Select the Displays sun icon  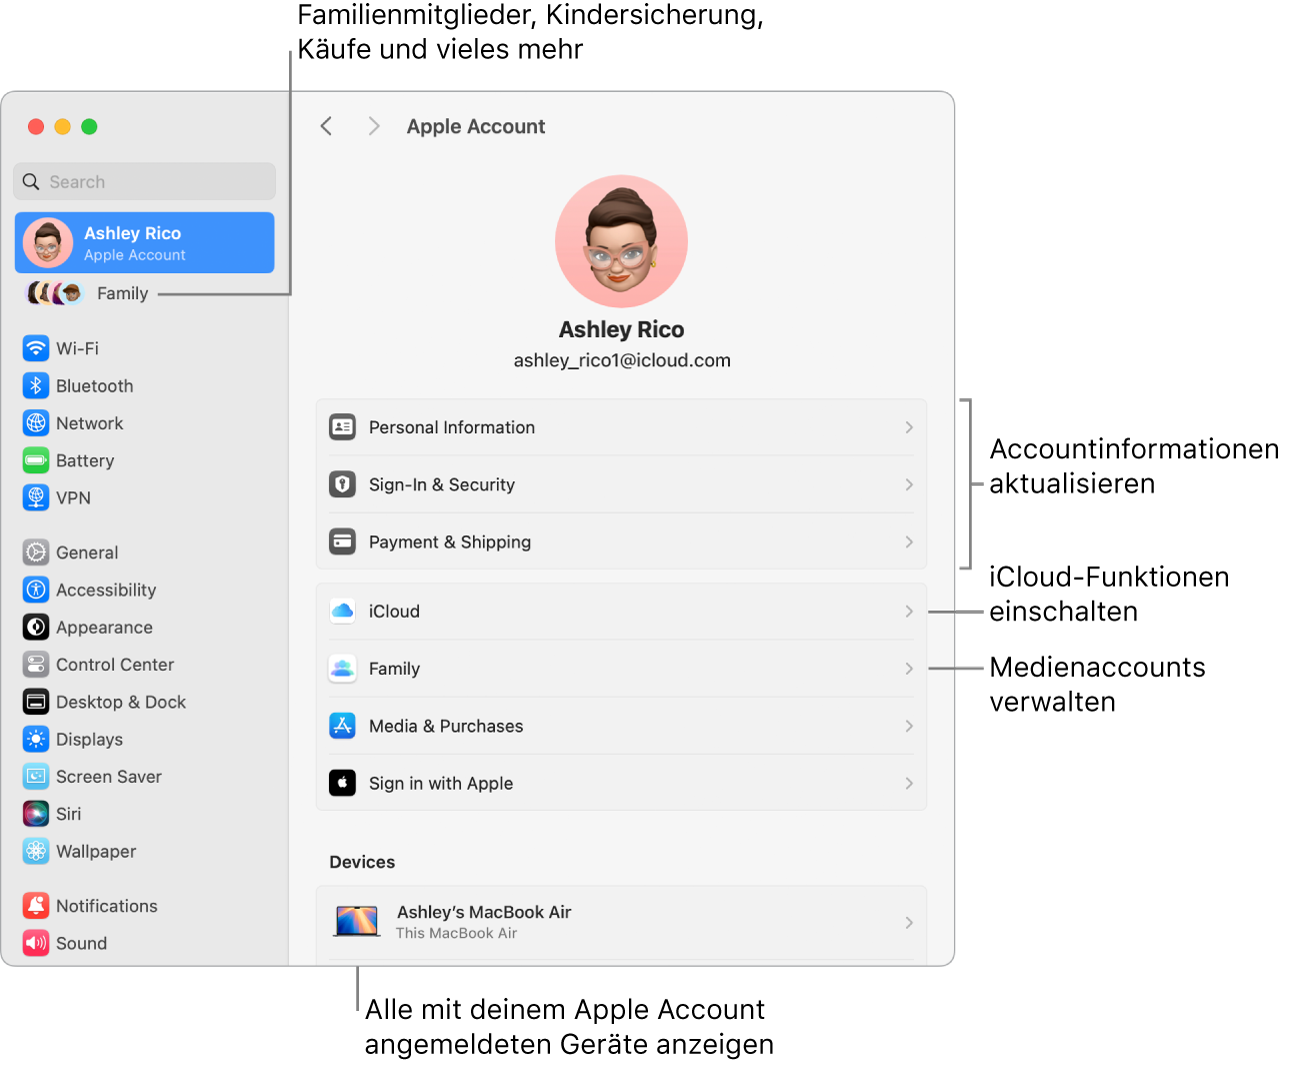point(36,739)
